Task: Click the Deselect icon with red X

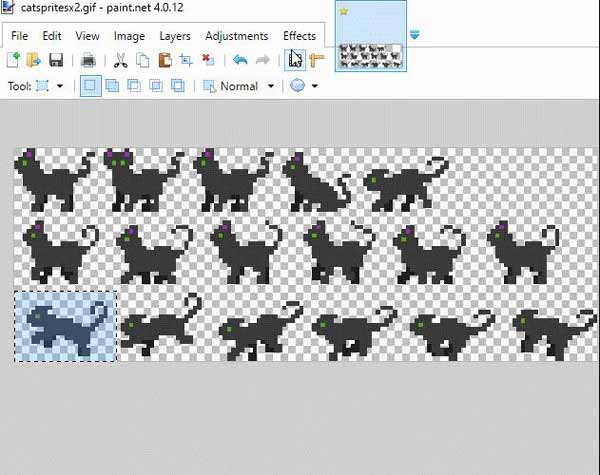Action: 208,60
